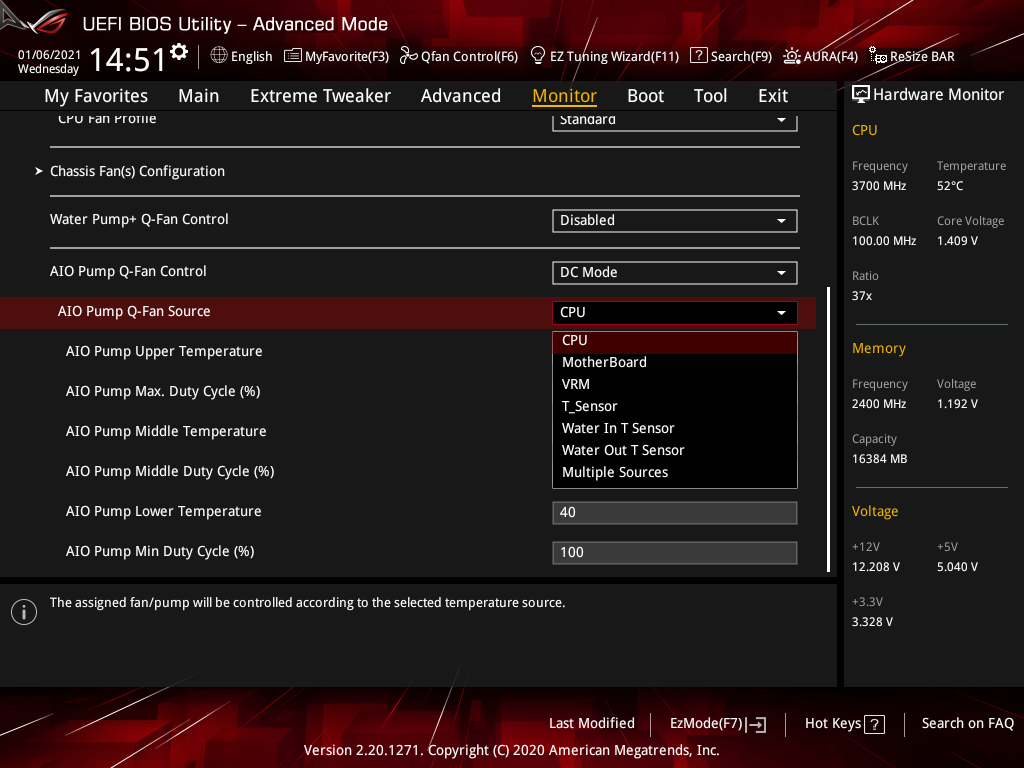Viewport: 1024px width, 768px height.
Task: Click the +5V 5.040 V reading
Action: click(957, 567)
